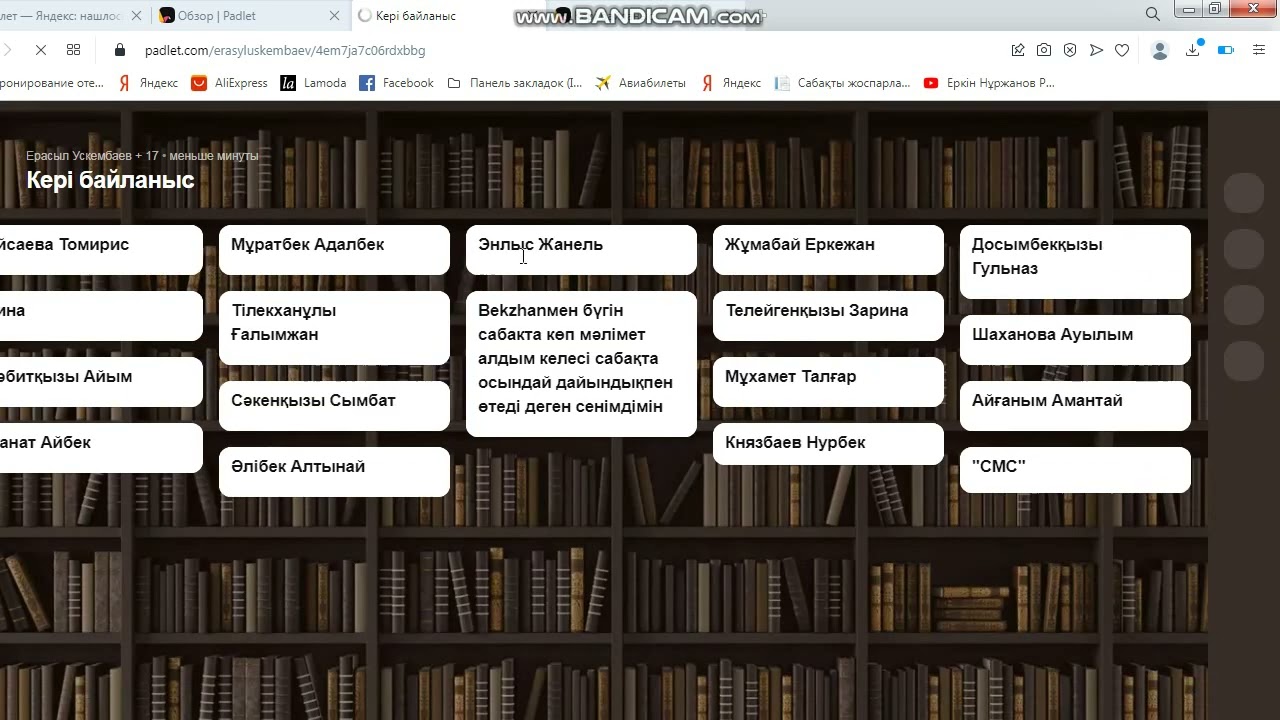
Task: Open the Айғаным Амантай post
Action: [x=1075, y=405]
